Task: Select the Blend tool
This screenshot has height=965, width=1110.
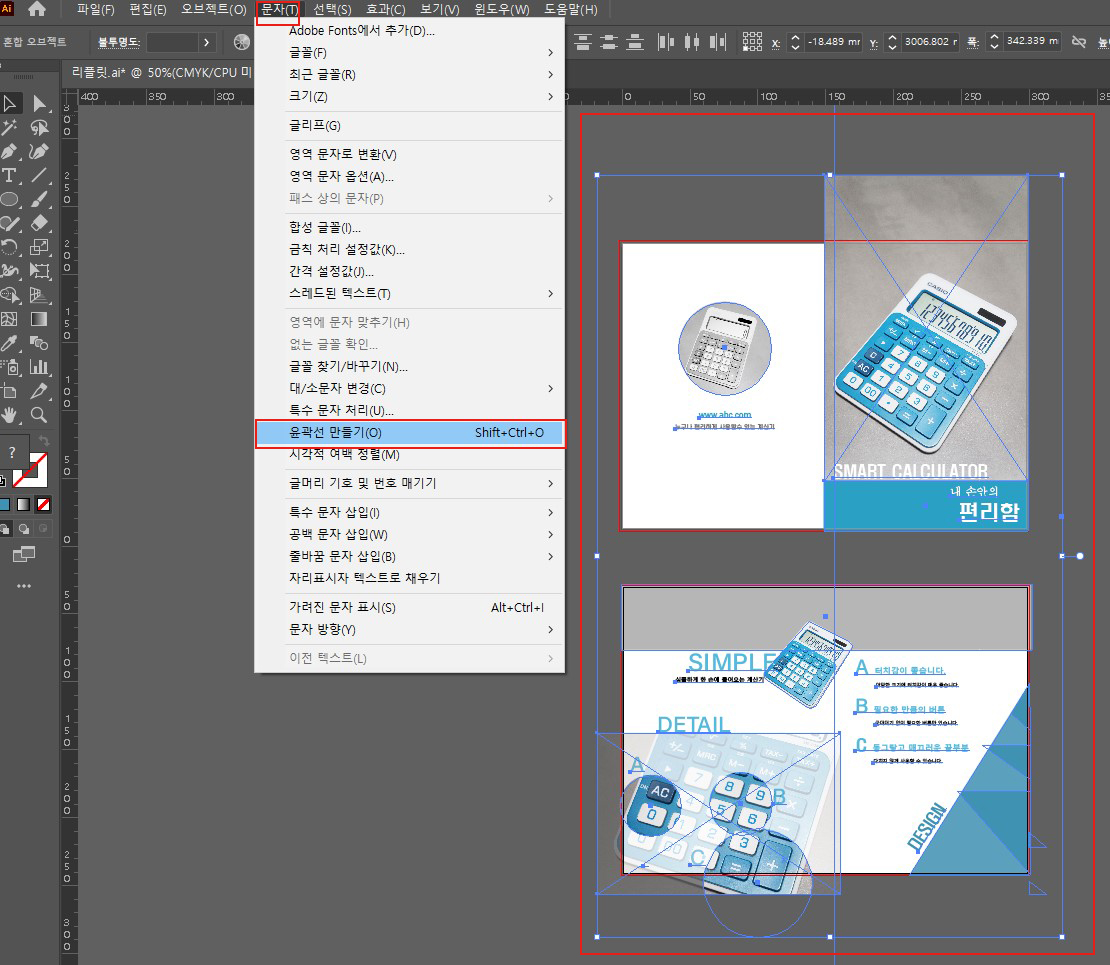Action: coord(40,343)
